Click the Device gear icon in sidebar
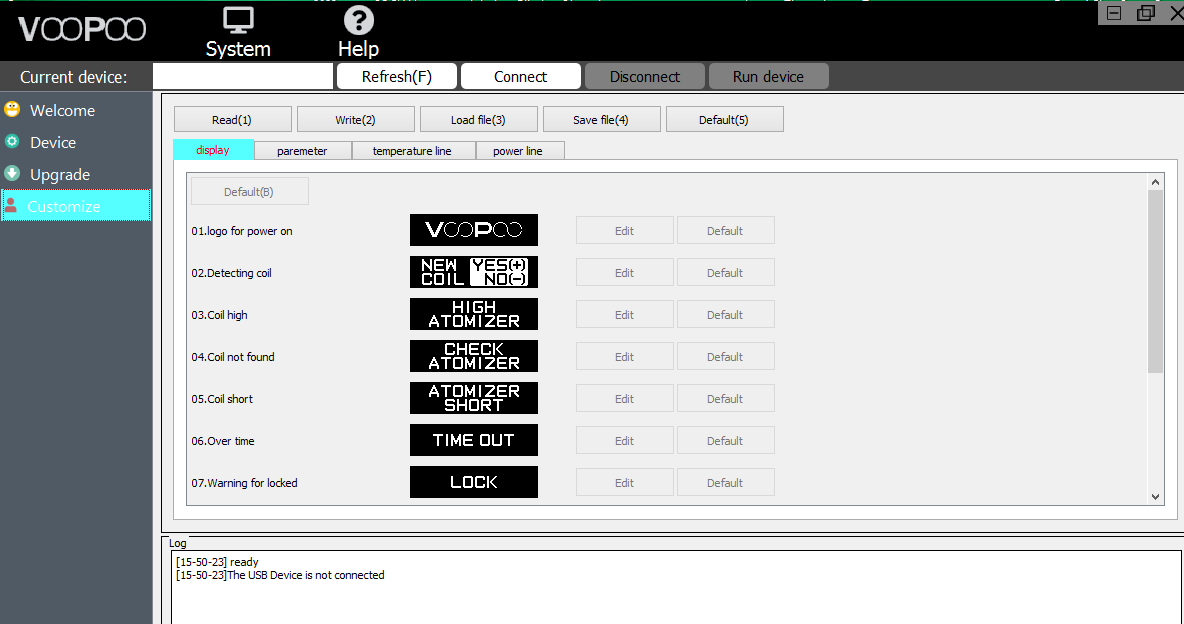 [x=12, y=141]
